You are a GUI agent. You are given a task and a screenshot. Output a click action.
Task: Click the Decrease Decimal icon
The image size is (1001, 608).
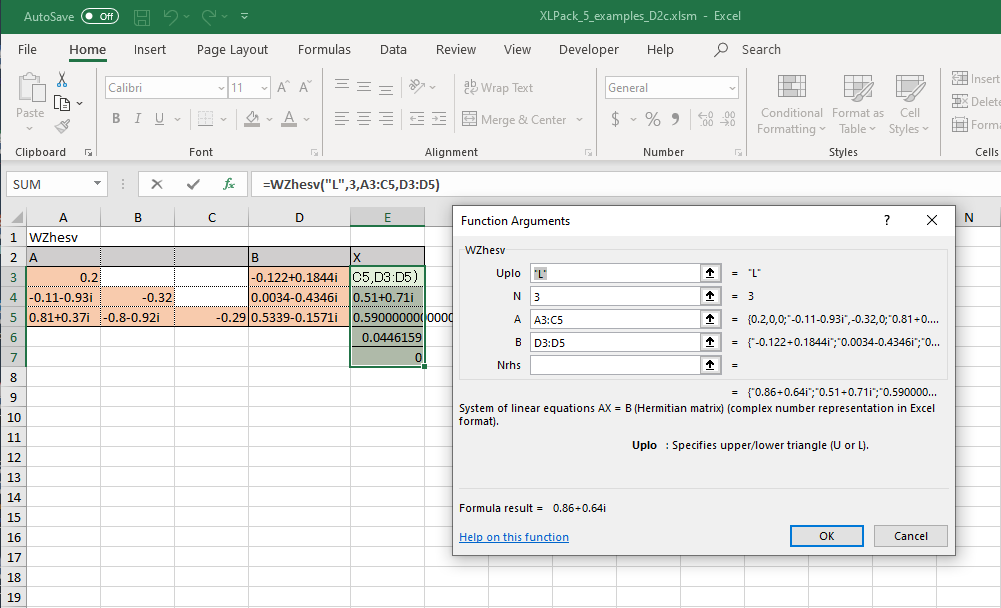728,119
